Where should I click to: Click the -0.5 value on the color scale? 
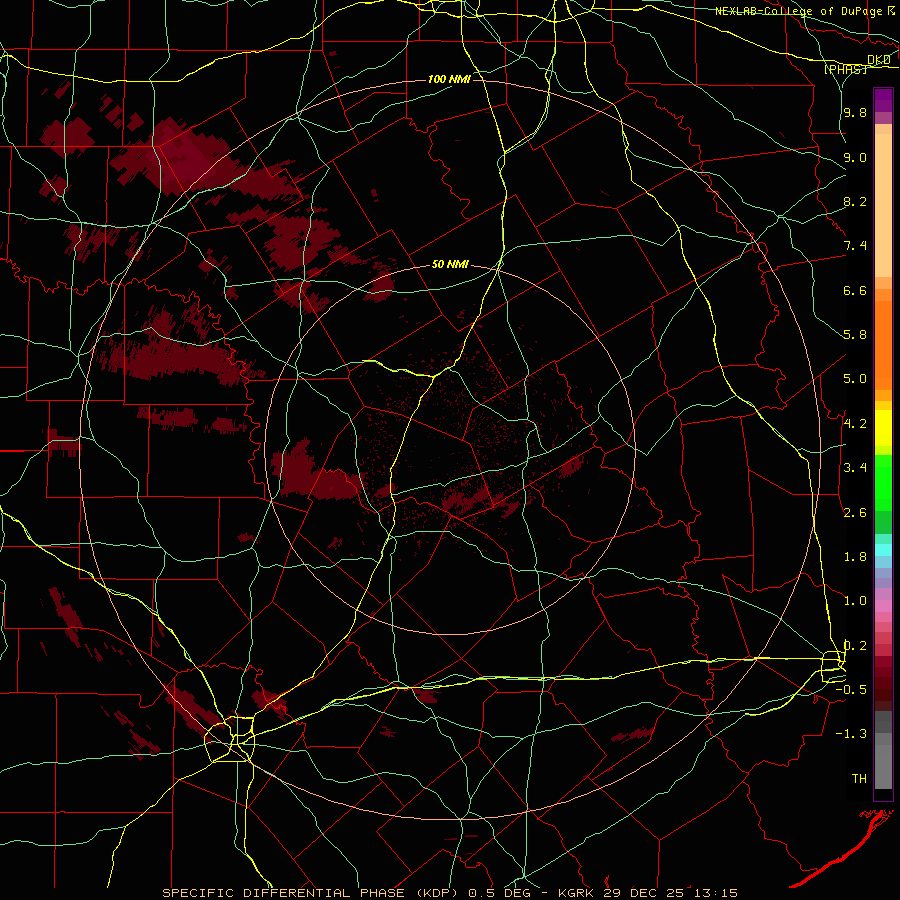click(851, 690)
